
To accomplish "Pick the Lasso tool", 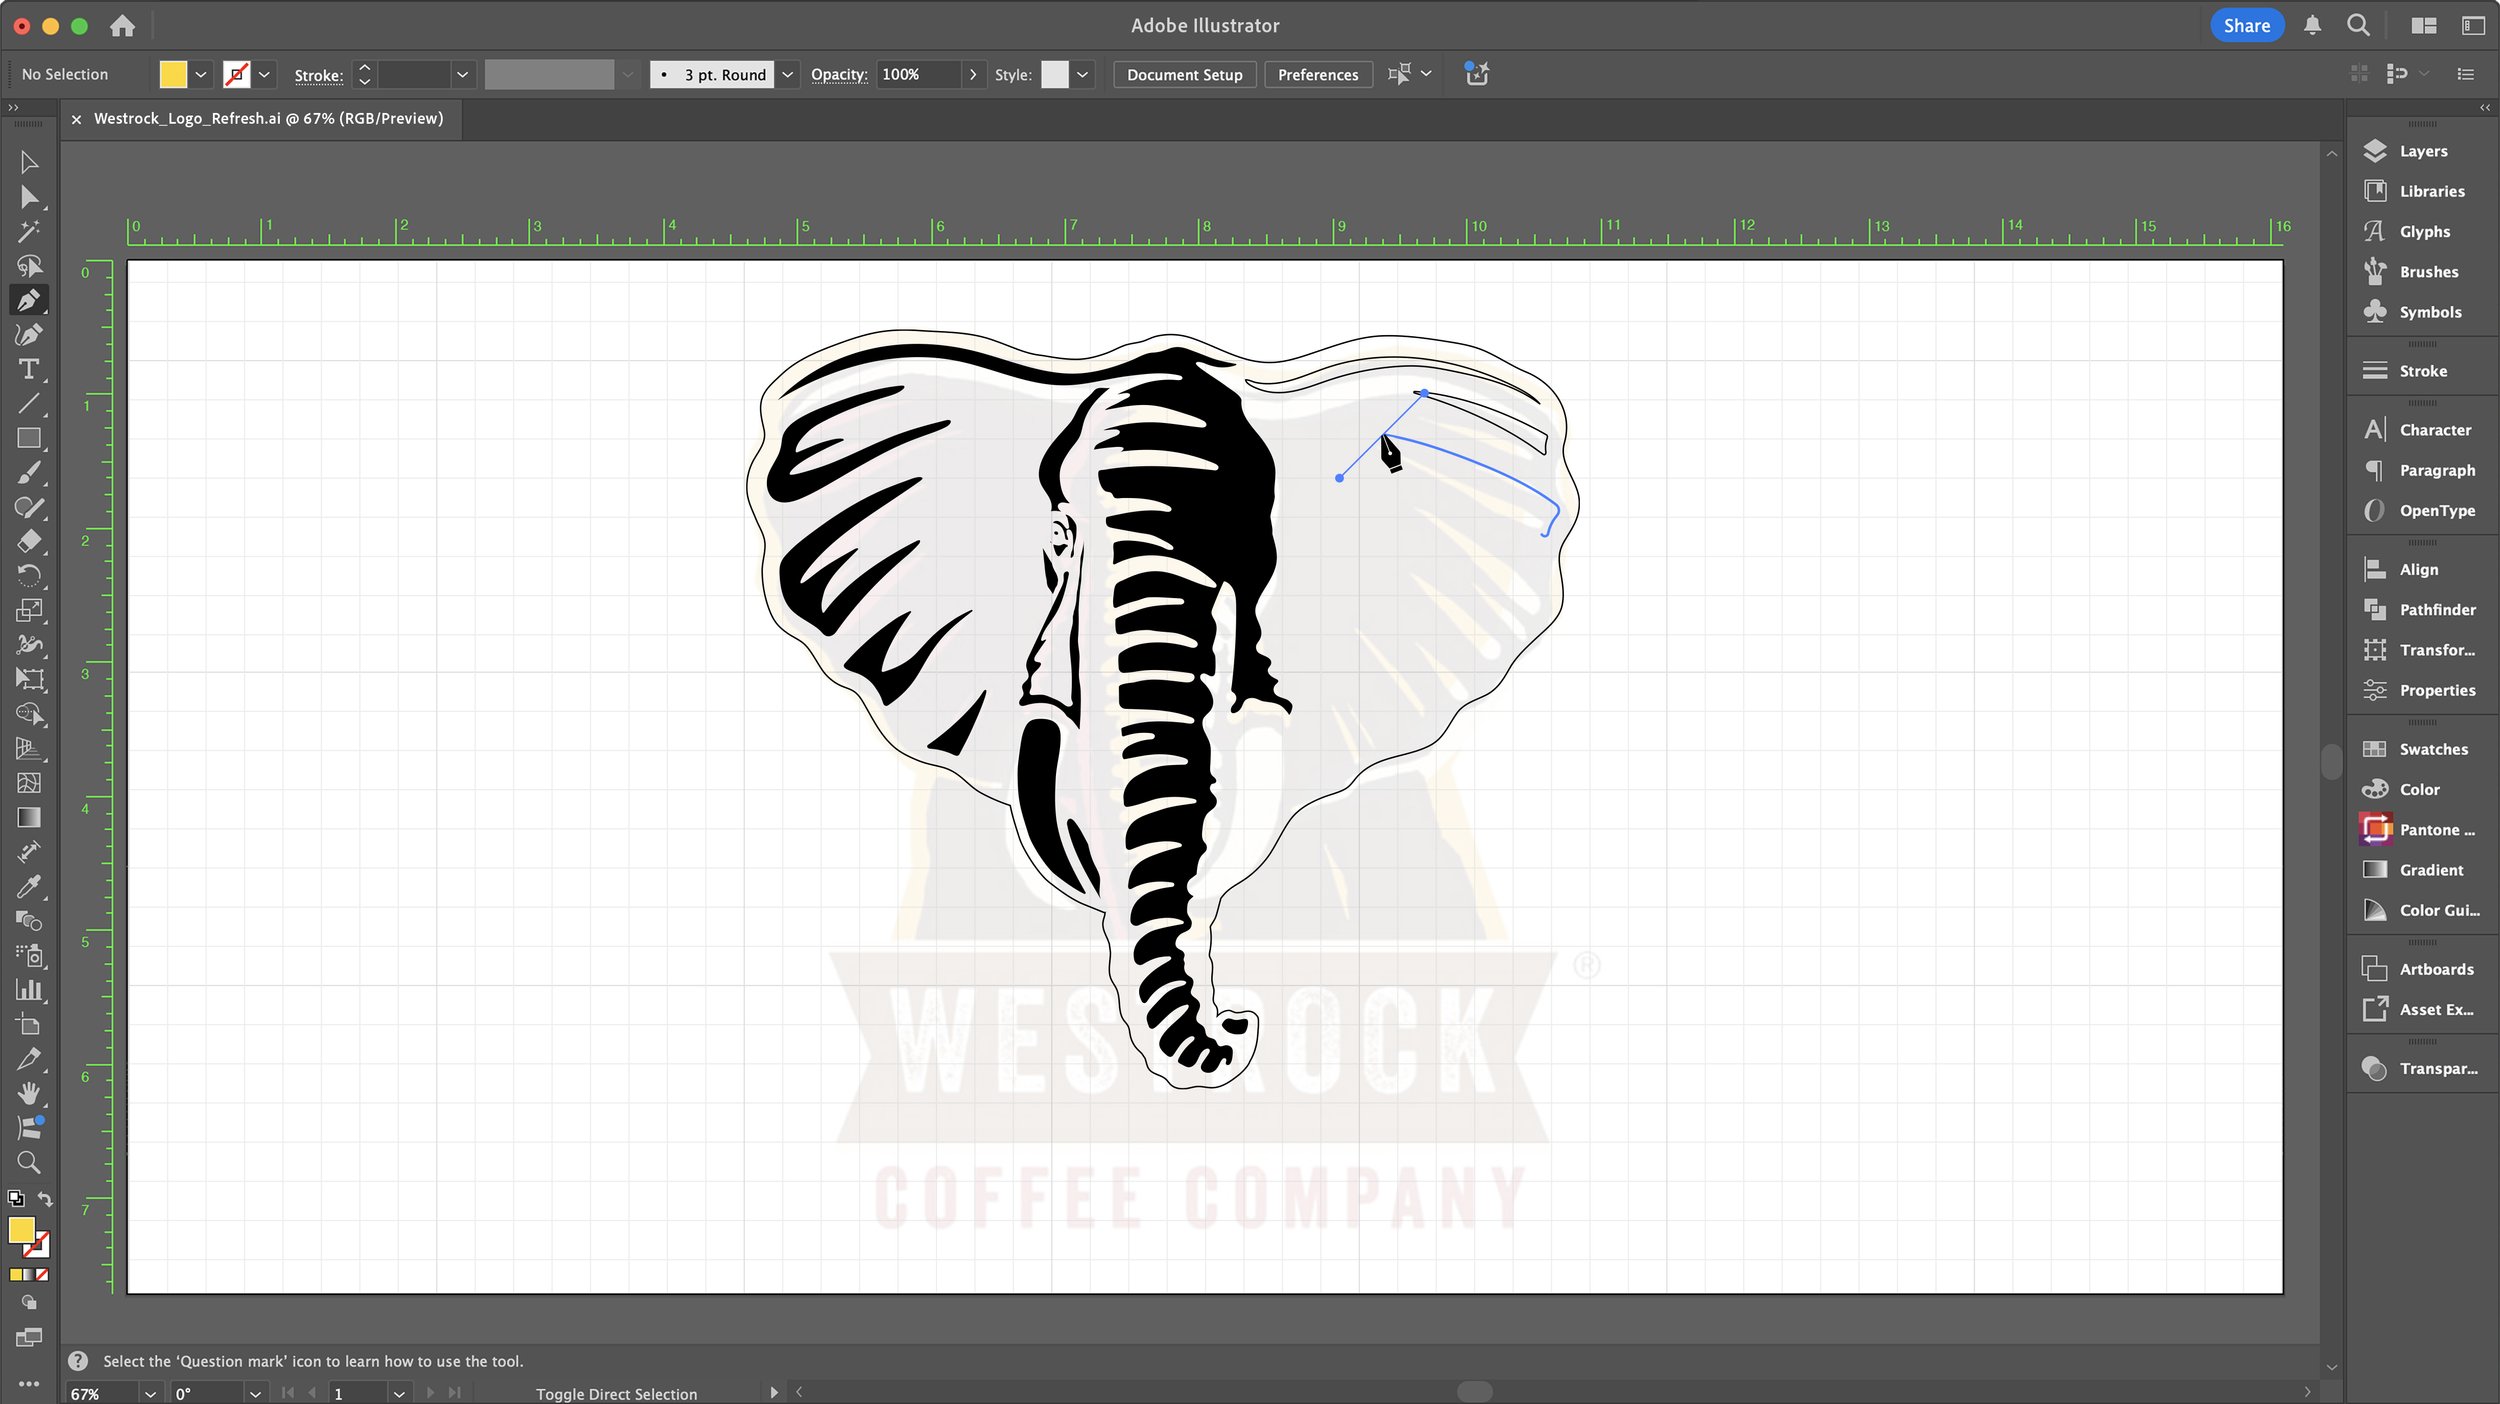I will [29, 266].
